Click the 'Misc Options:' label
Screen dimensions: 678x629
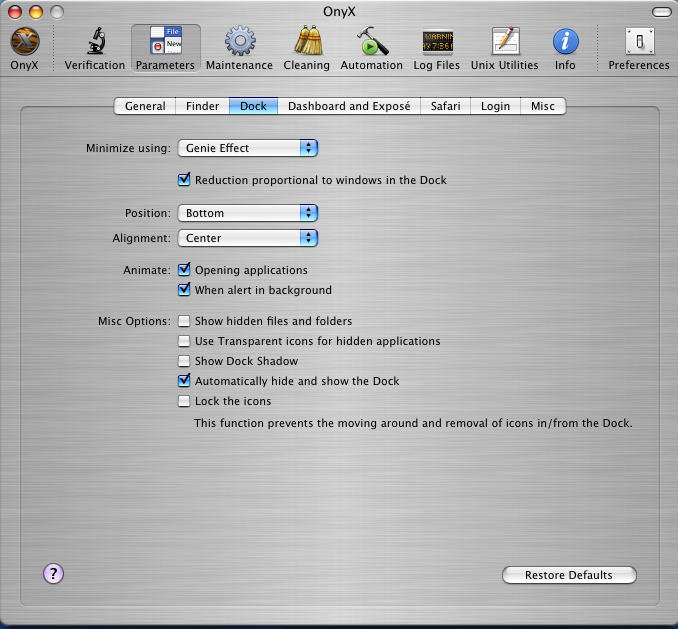[x=134, y=321]
